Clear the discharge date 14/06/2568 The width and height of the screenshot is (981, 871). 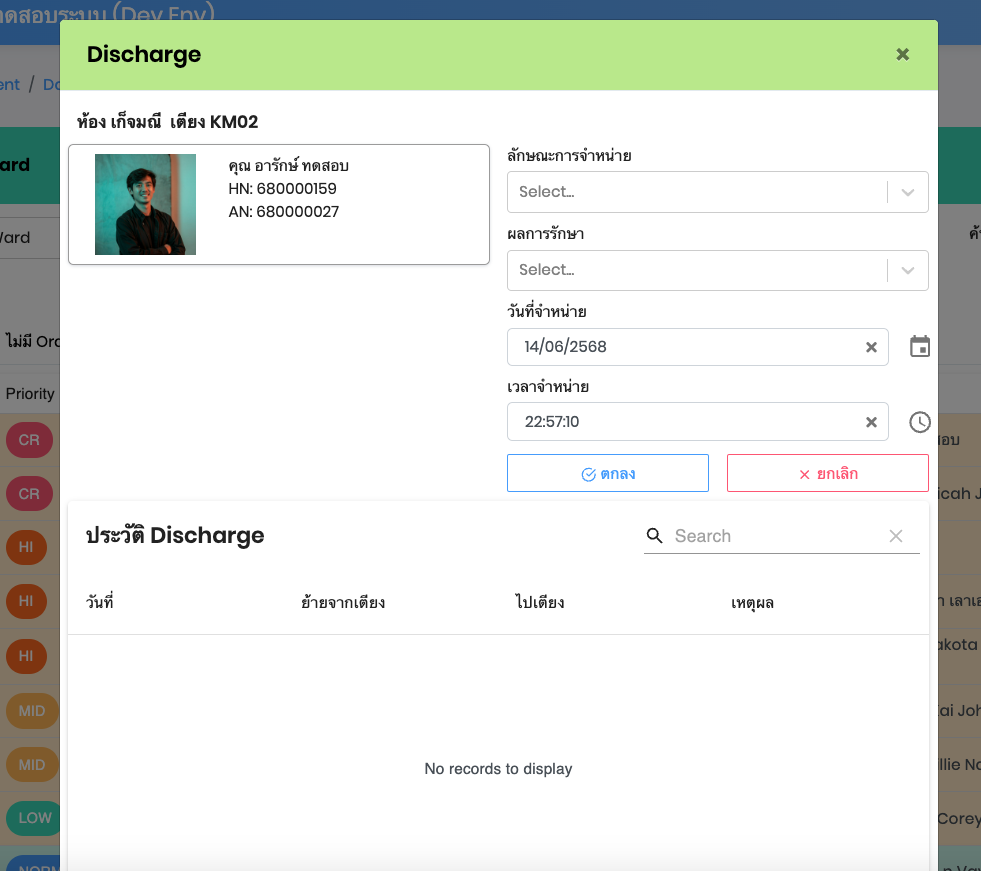point(871,347)
